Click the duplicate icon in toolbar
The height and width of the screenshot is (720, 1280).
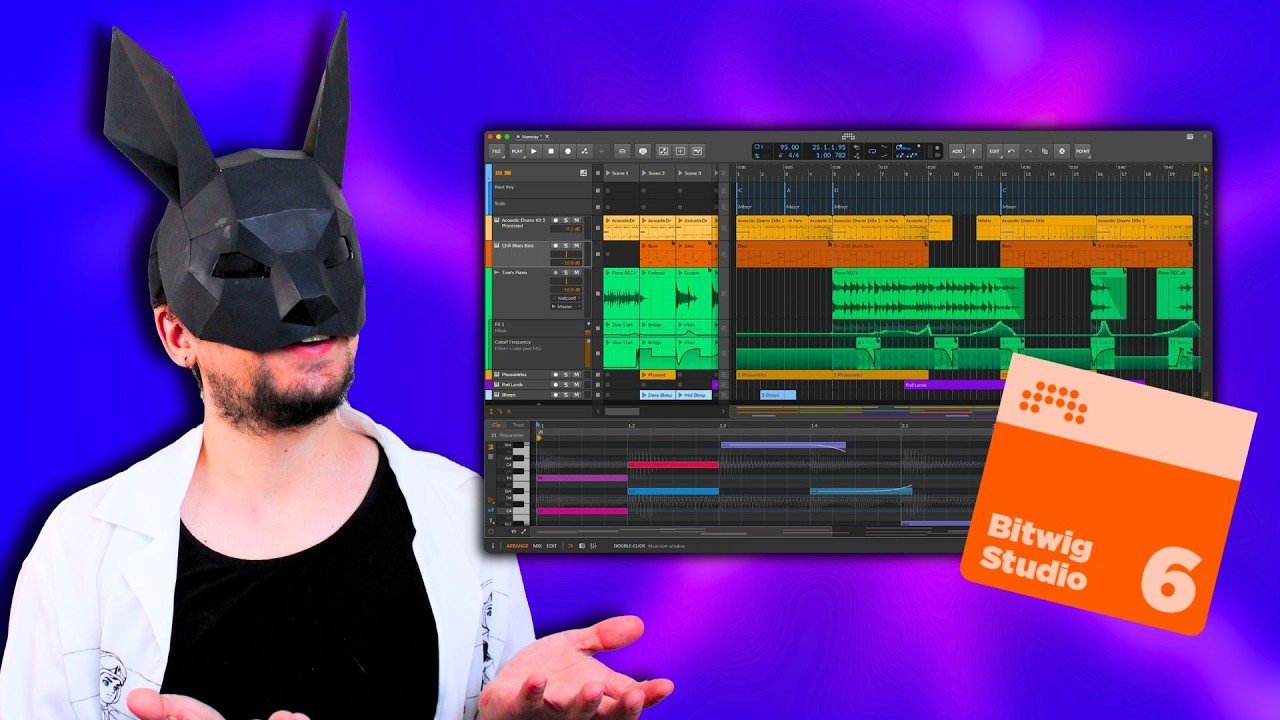1045,151
